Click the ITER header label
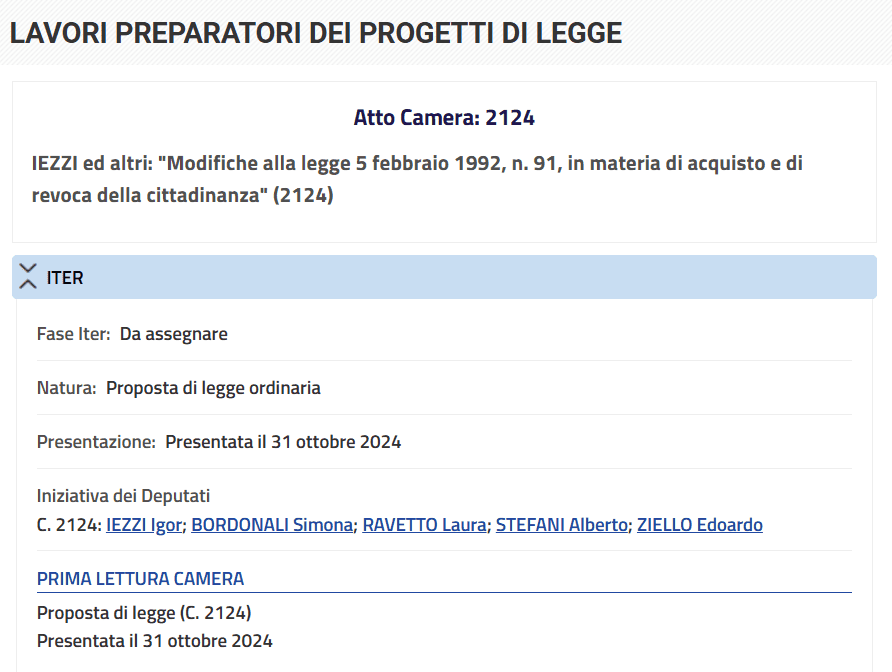The image size is (892, 672). [x=65, y=278]
